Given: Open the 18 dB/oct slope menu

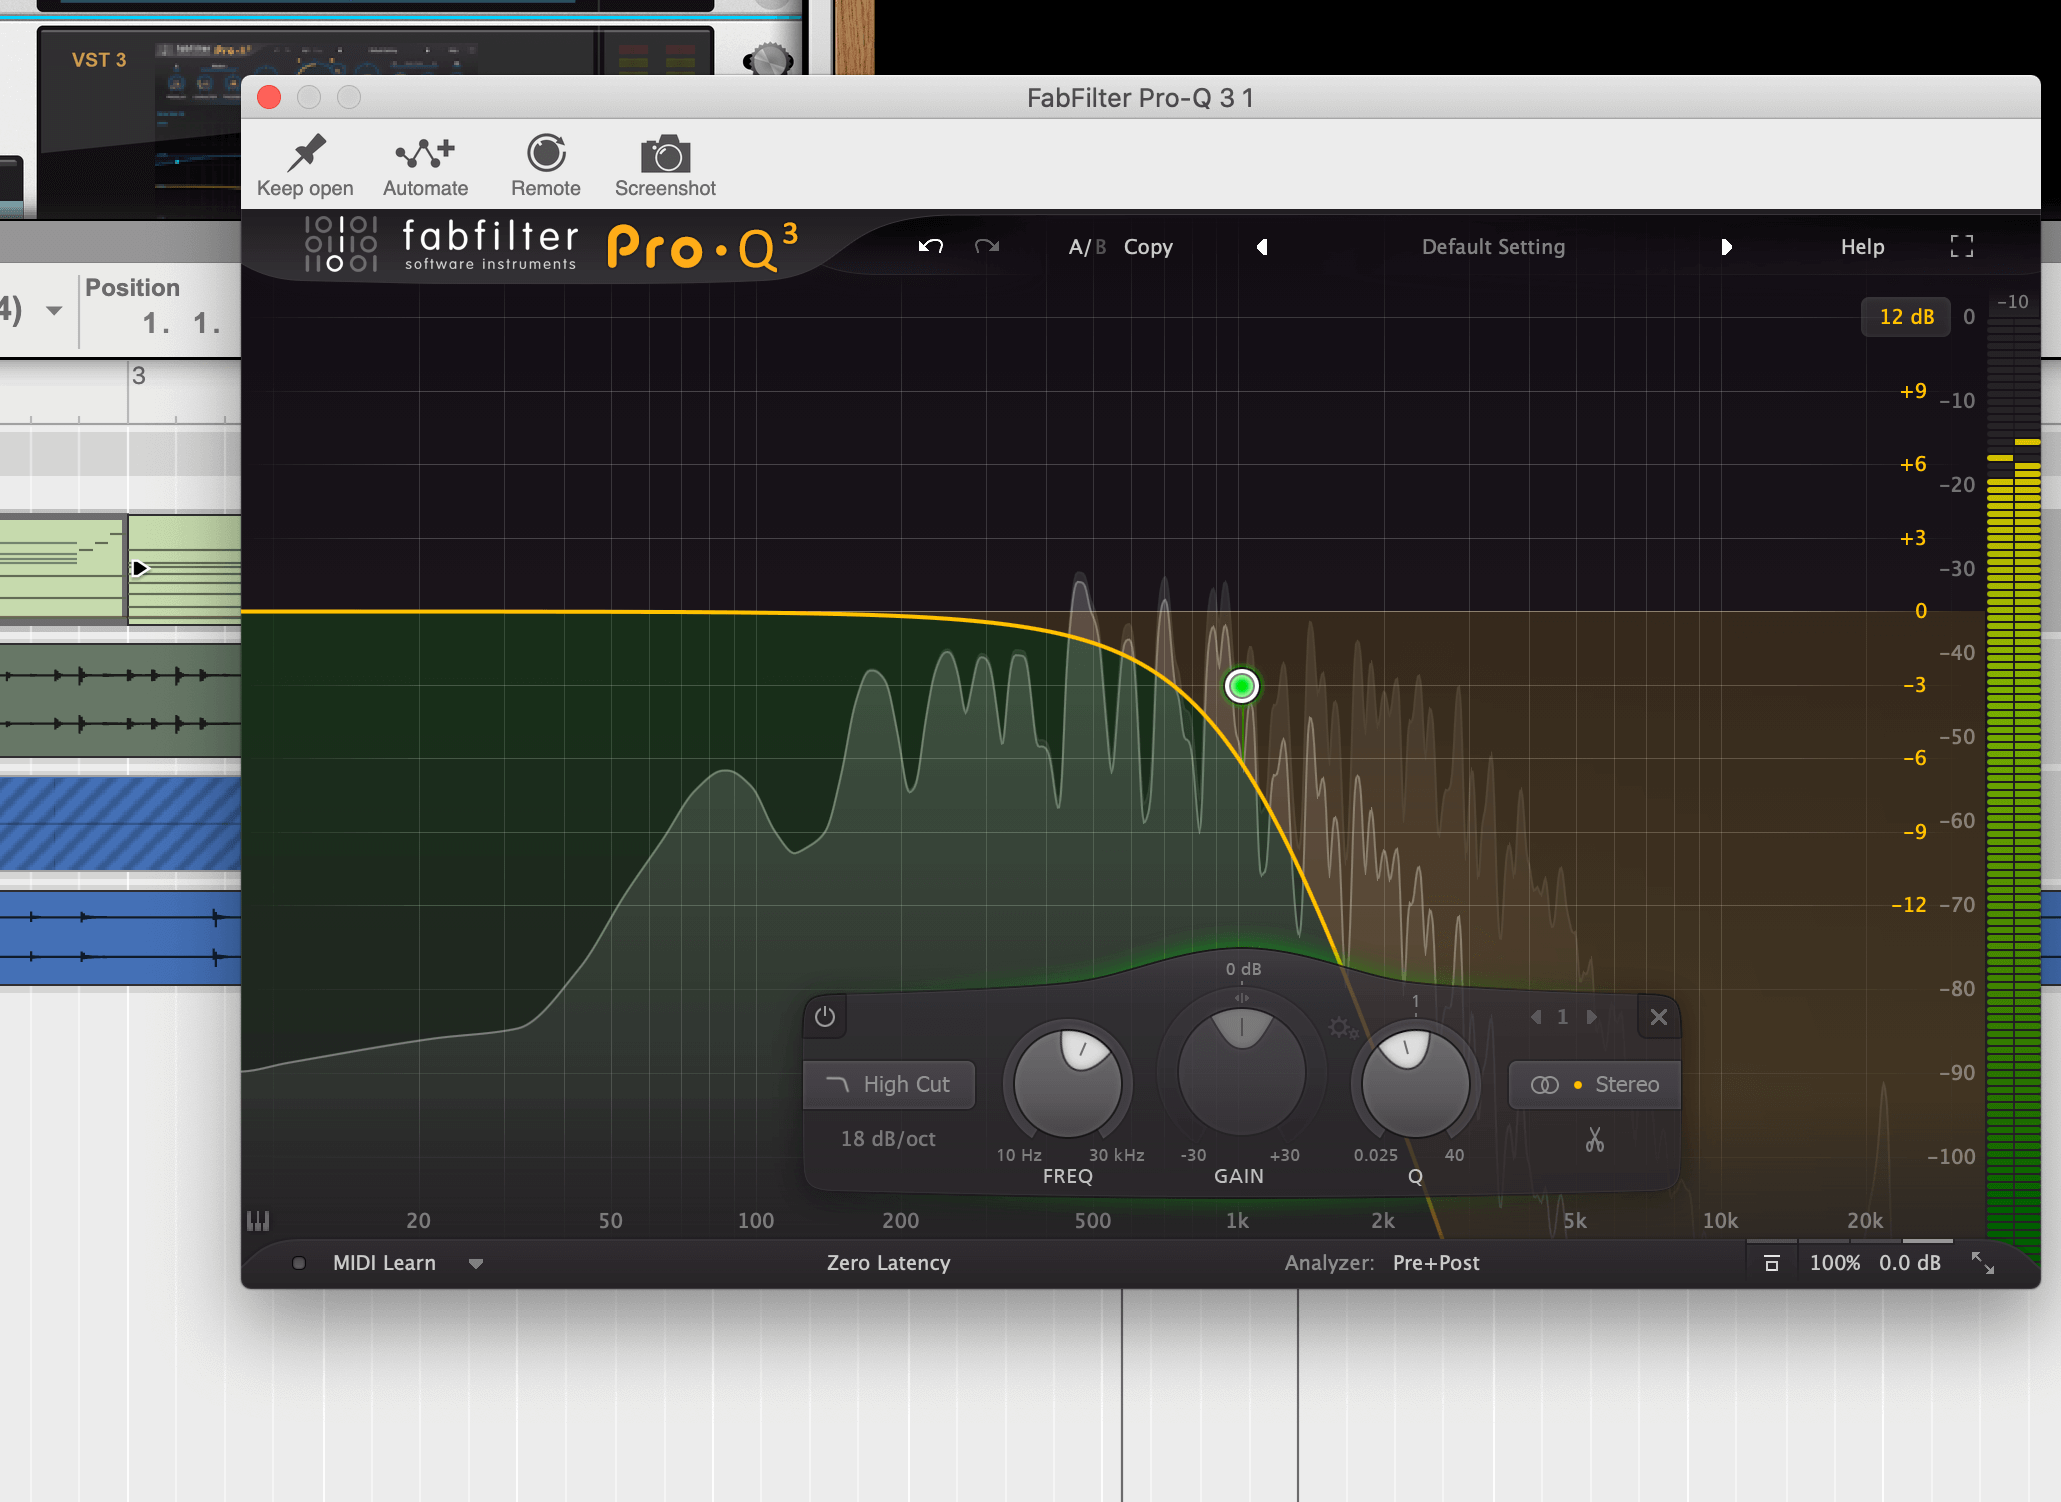Looking at the screenshot, I should pos(888,1139).
